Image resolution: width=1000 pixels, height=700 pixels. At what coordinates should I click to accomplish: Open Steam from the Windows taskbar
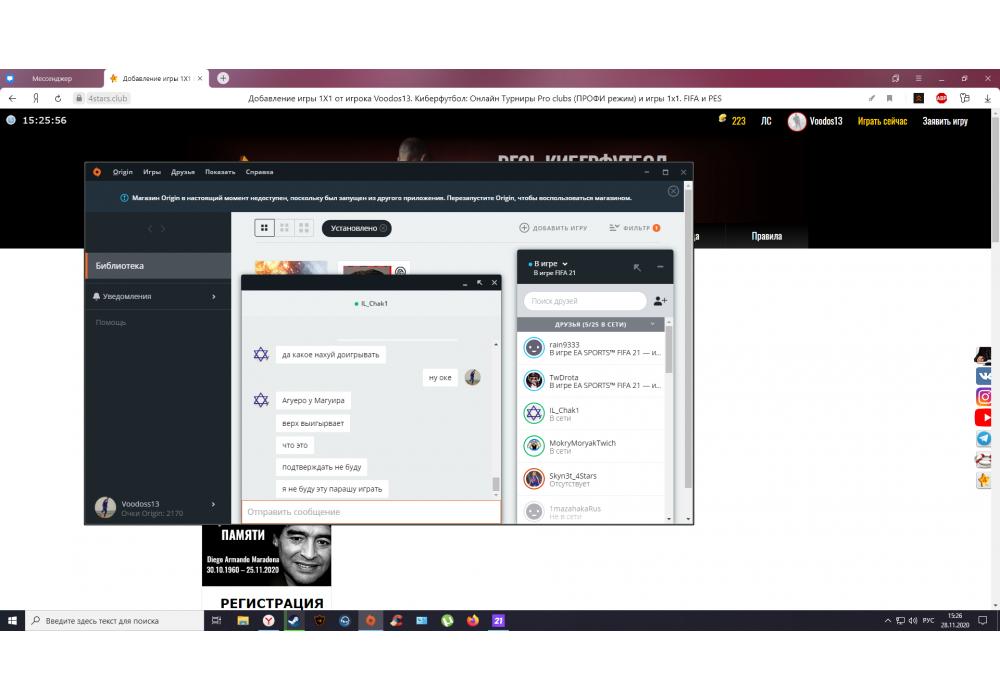click(293, 621)
